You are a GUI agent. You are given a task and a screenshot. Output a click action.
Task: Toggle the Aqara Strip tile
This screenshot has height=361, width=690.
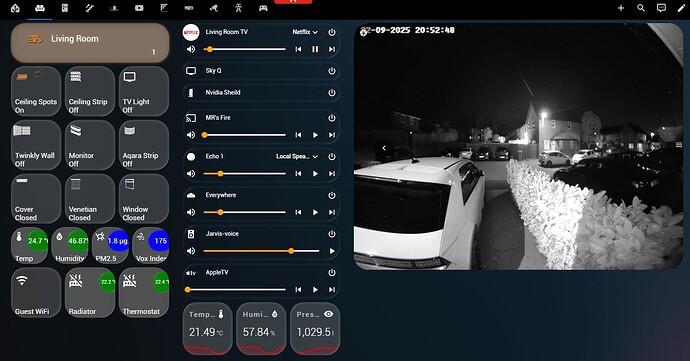point(143,145)
